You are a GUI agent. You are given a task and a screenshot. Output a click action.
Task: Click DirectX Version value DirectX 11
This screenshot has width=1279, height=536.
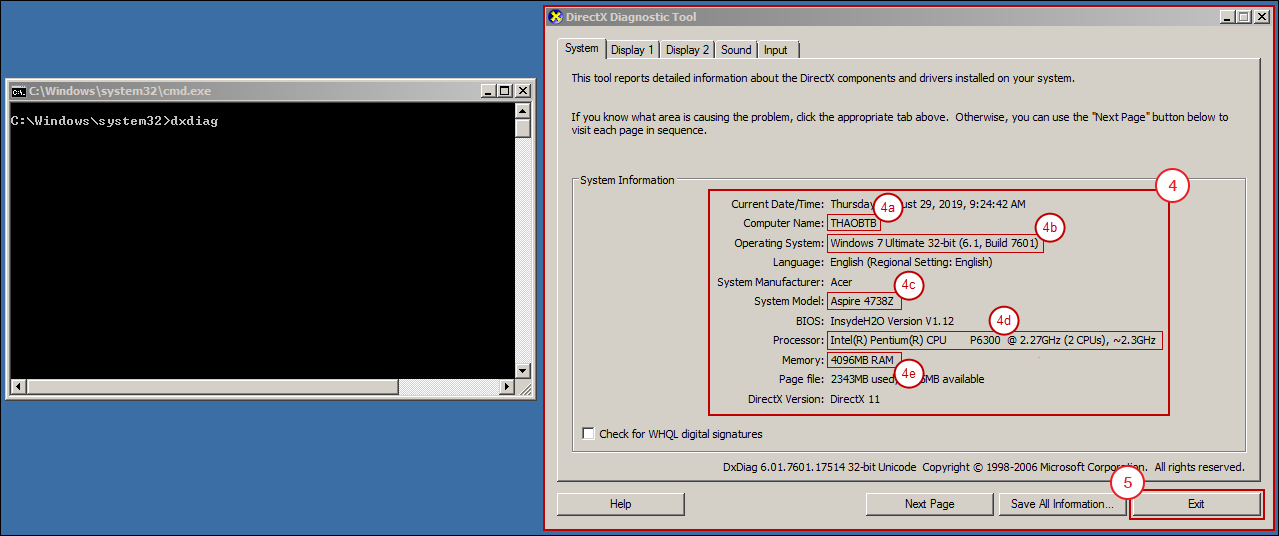pyautogui.click(x=854, y=399)
